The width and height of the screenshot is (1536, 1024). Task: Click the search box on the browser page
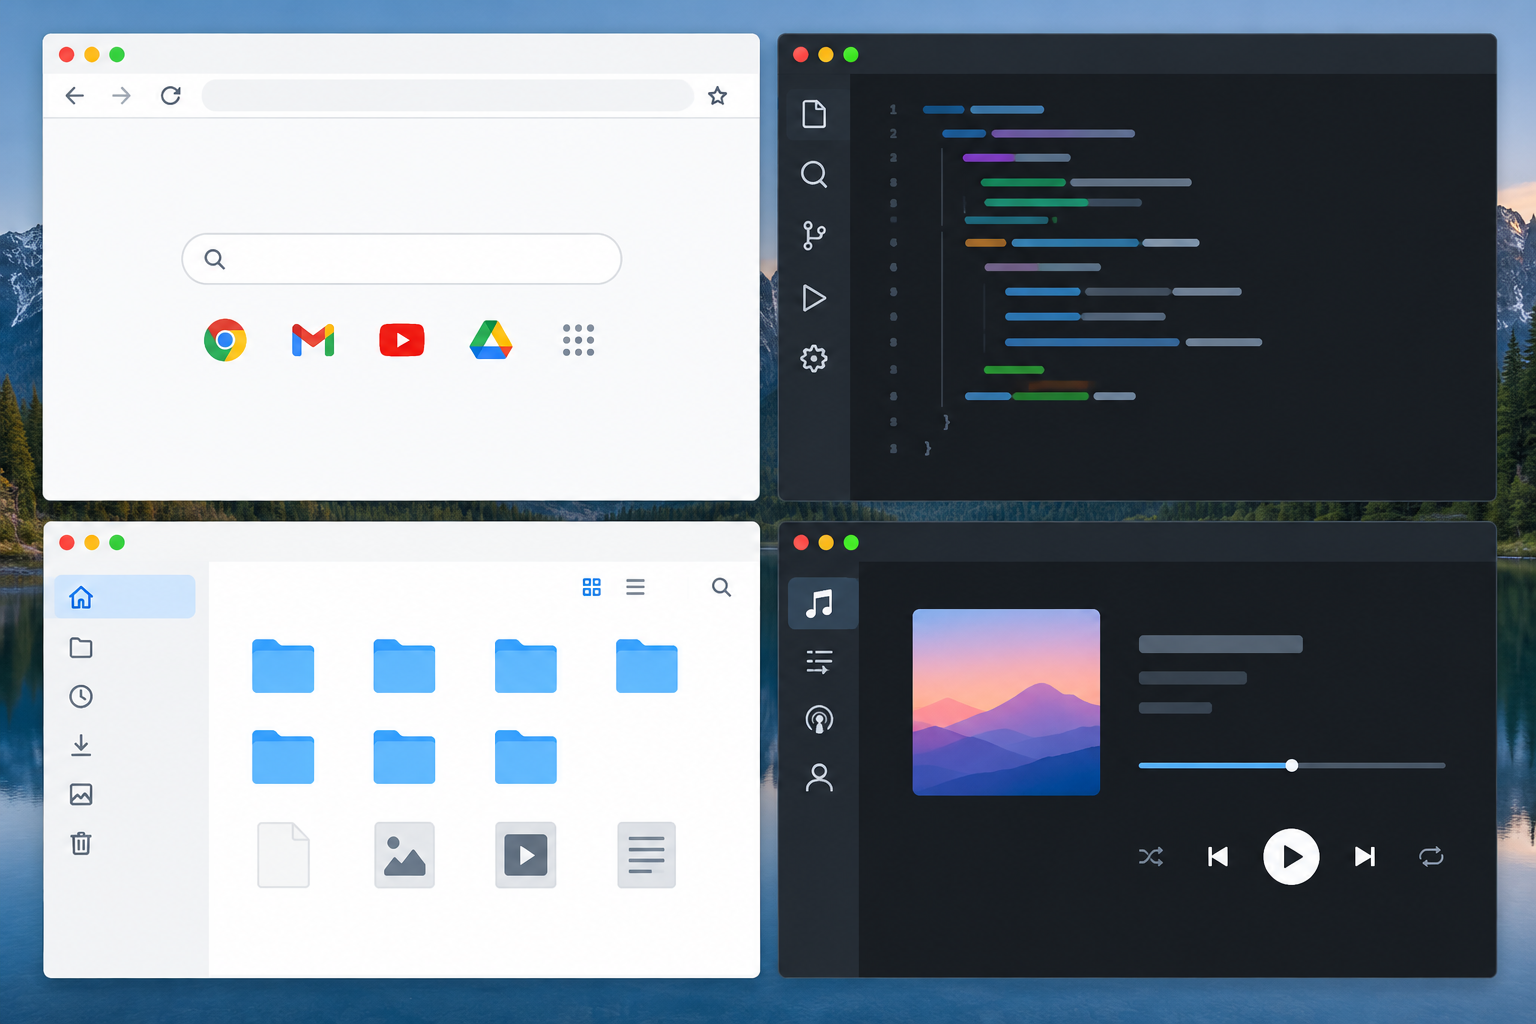(402, 259)
